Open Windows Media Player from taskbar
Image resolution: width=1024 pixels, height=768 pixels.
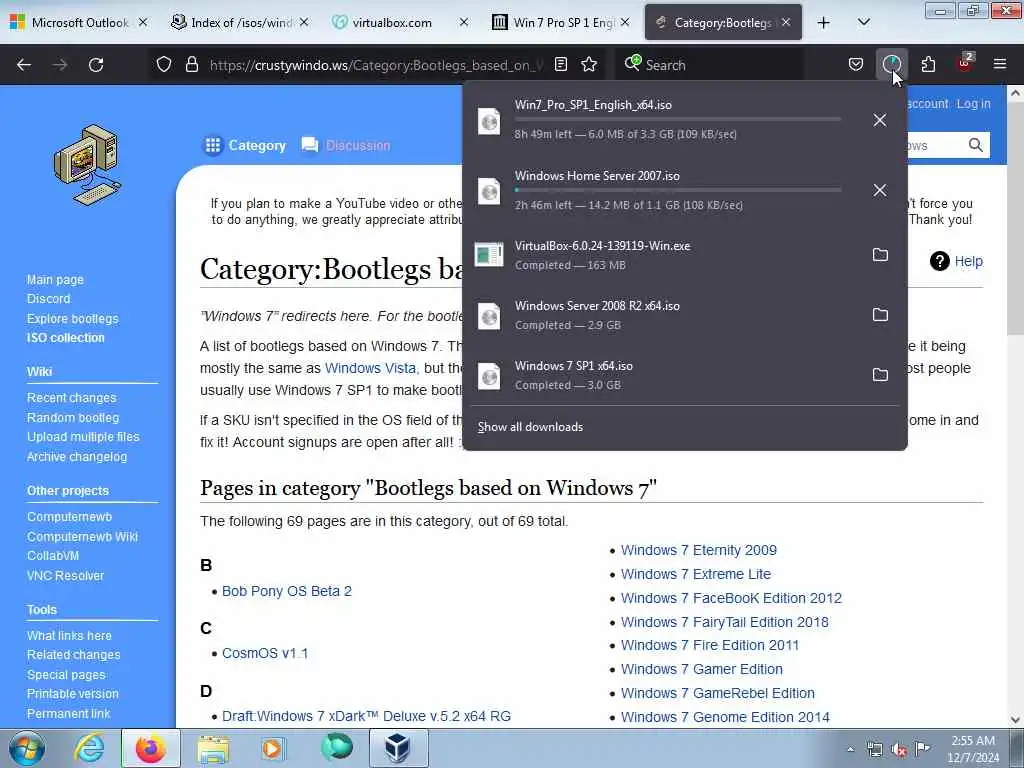click(272, 748)
